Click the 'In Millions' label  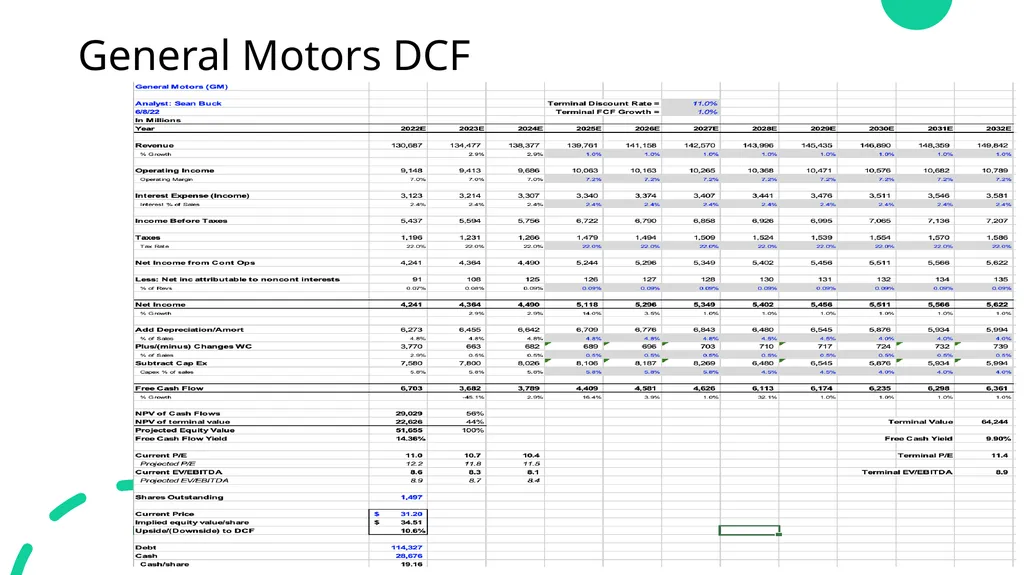[158, 120]
